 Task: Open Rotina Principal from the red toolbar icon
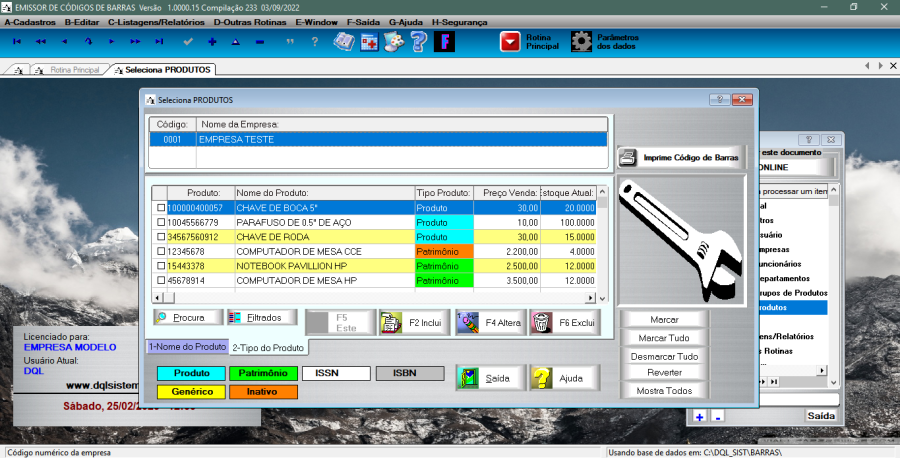coord(511,41)
